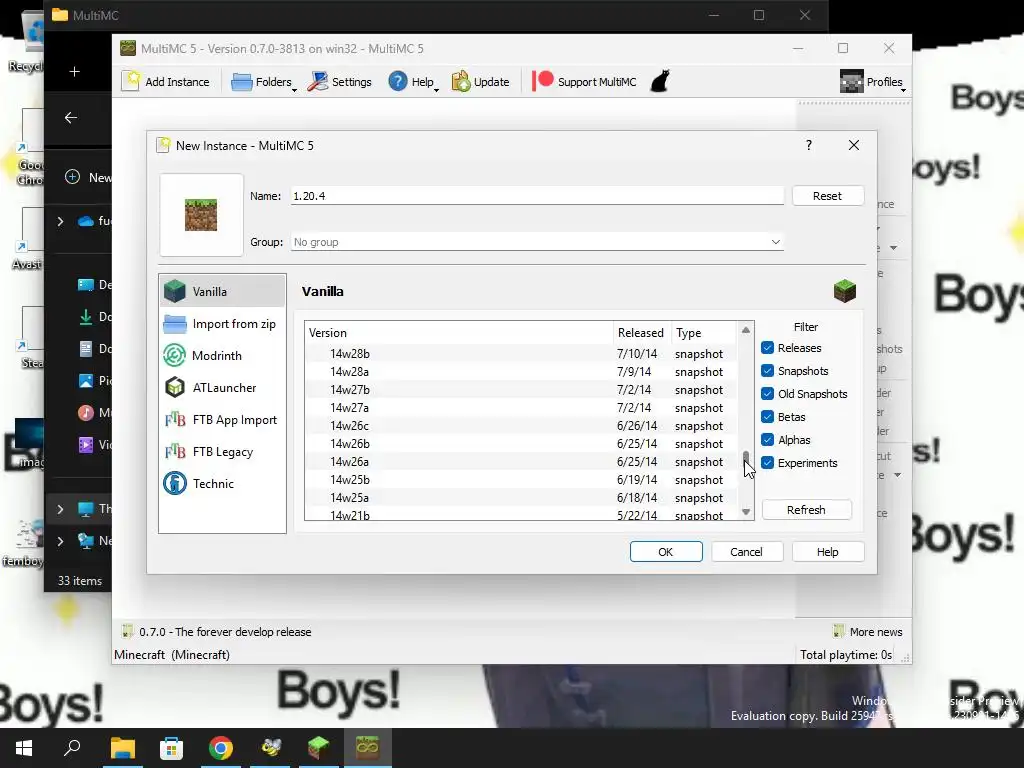Toggle the Betas filter checkbox
Image resolution: width=1024 pixels, height=768 pixels.
(767, 417)
